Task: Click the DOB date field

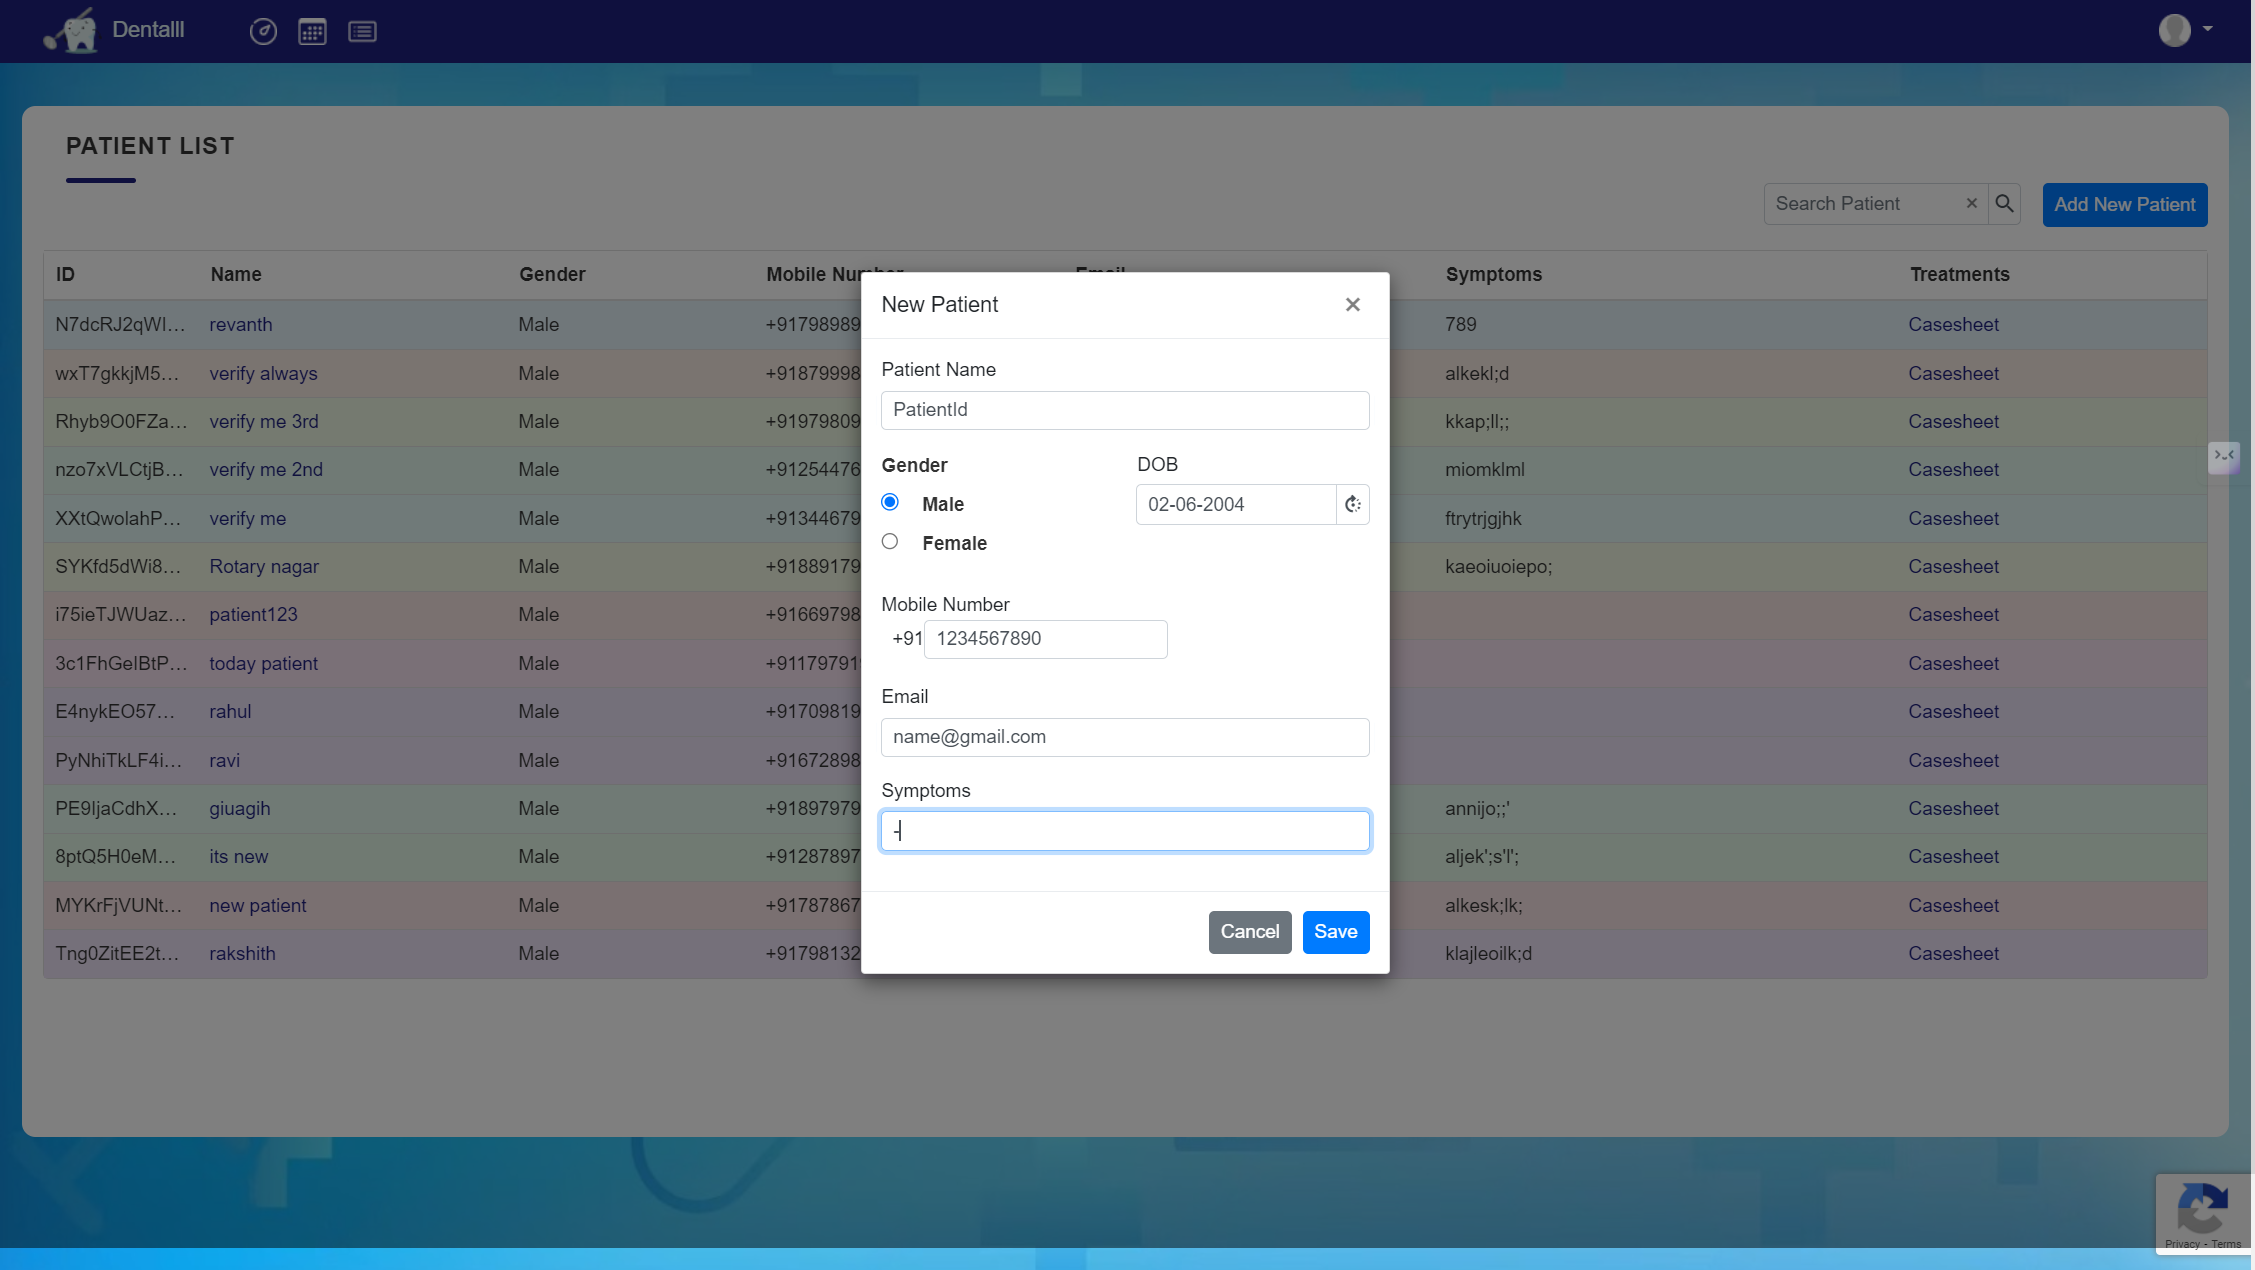Action: click(1235, 505)
